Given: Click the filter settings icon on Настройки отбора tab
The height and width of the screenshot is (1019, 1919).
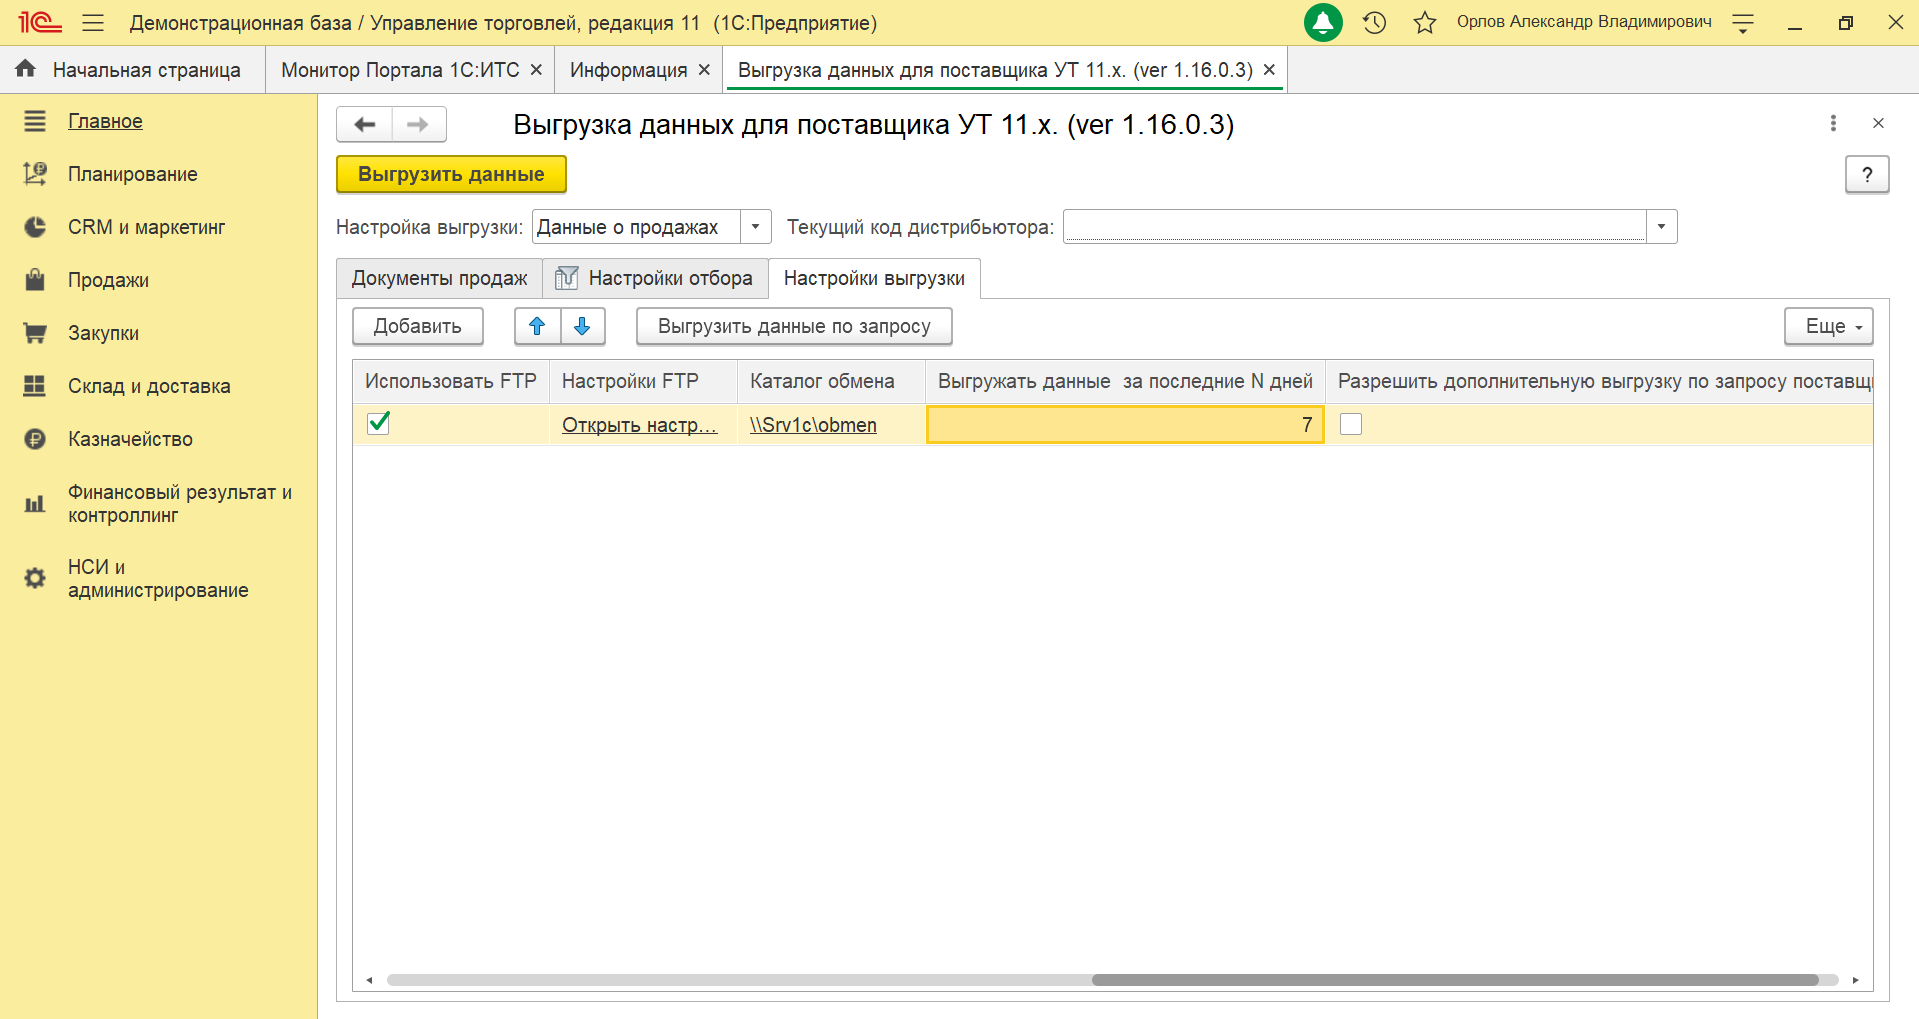Looking at the screenshot, I should 566,278.
